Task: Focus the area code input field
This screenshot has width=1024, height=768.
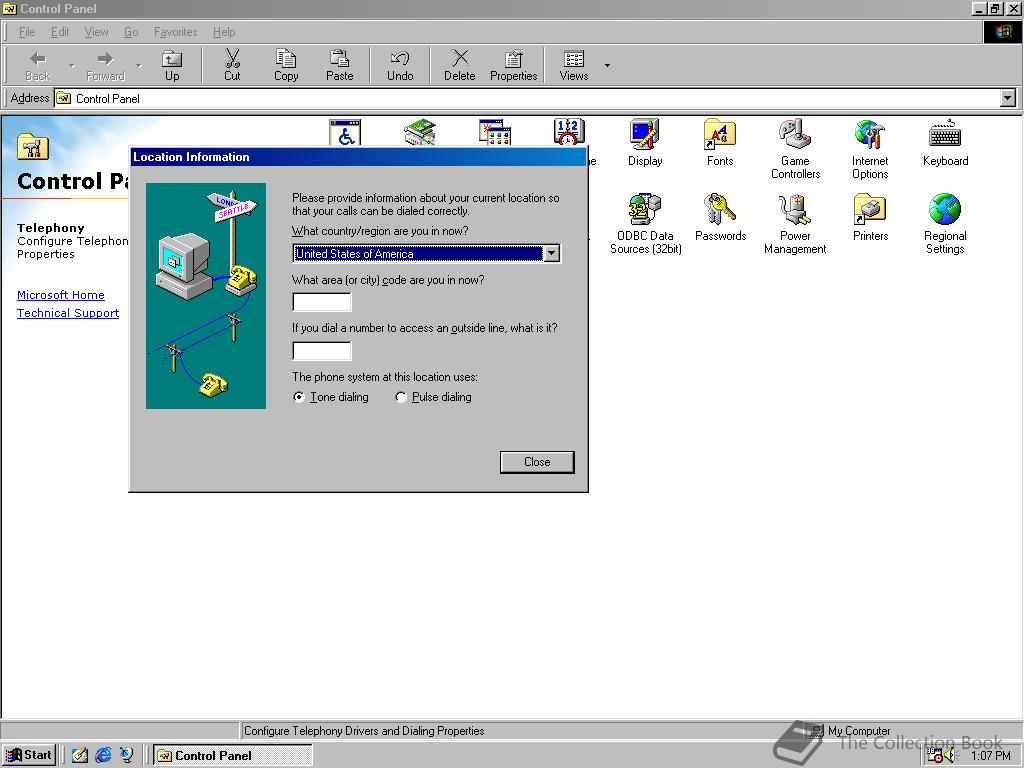Action: click(322, 302)
